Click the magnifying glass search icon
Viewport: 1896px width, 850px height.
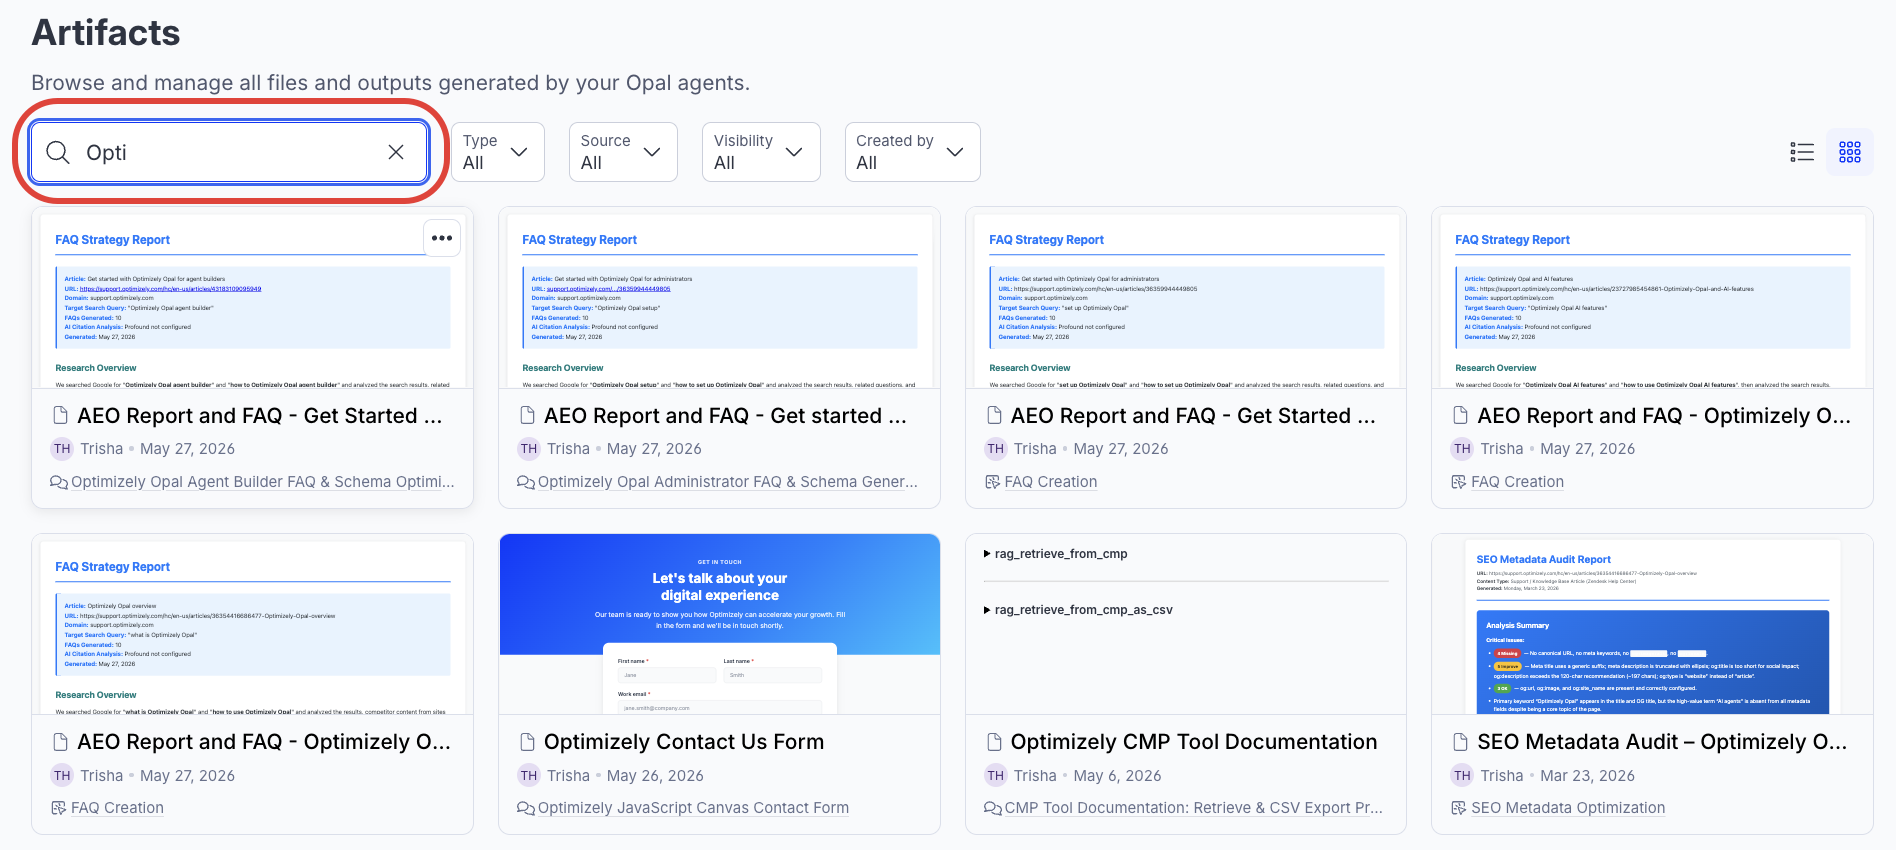pos(58,152)
